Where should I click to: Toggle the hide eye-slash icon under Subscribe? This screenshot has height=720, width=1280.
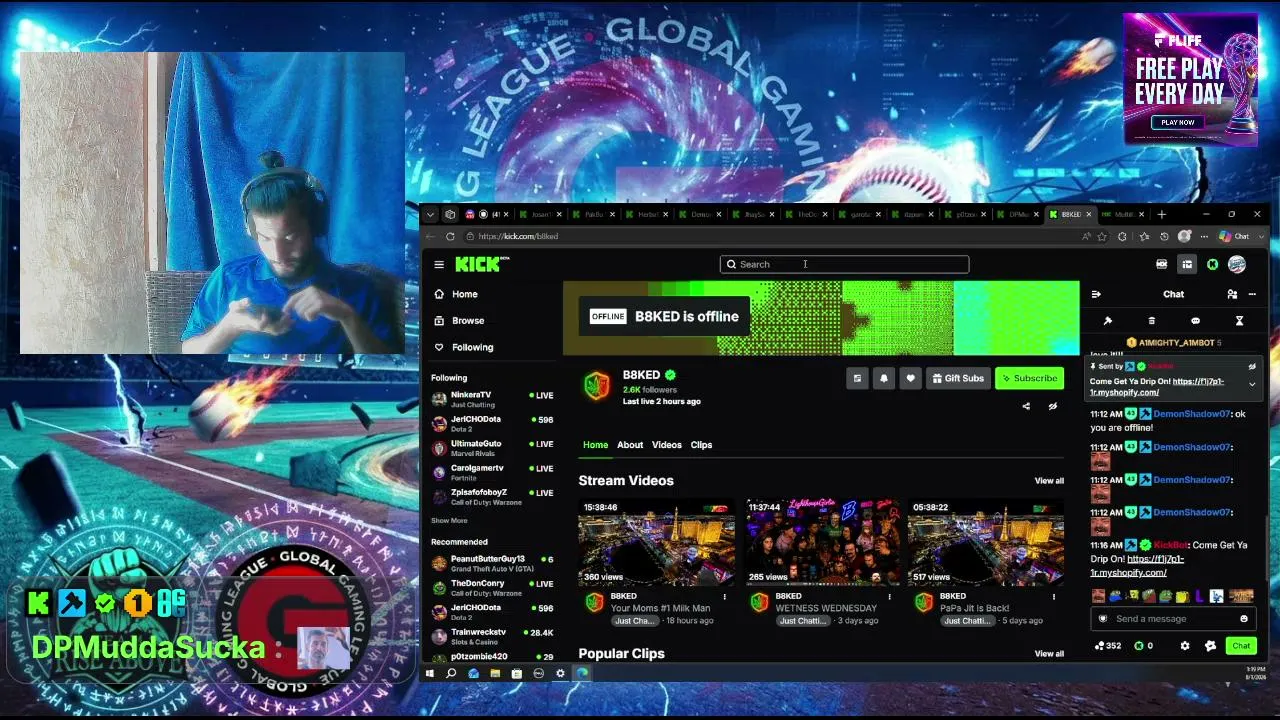click(1052, 406)
